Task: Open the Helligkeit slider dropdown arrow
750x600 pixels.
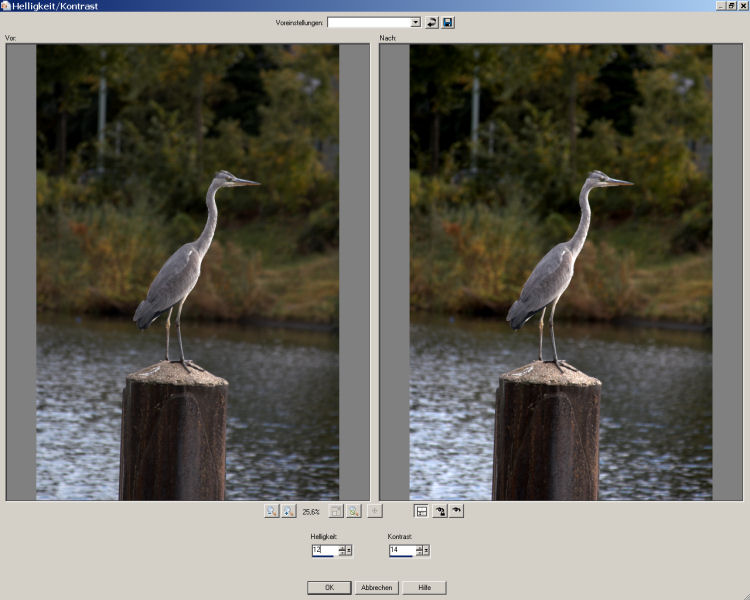Action: click(349, 550)
